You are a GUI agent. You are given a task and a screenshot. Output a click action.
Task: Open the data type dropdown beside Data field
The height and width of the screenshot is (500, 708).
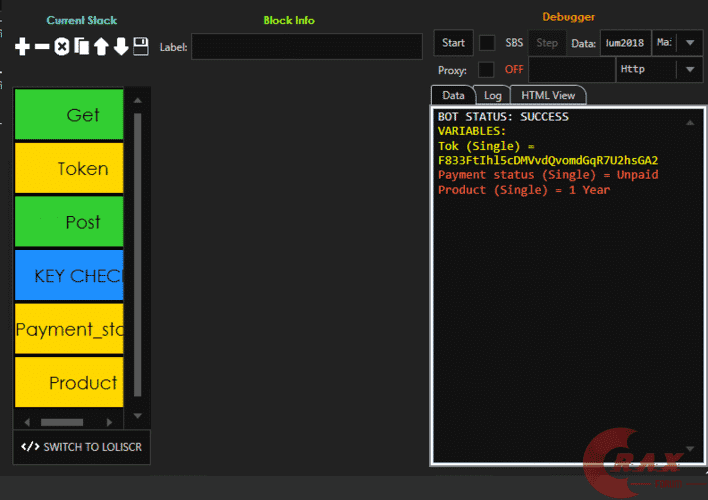click(677, 43)
